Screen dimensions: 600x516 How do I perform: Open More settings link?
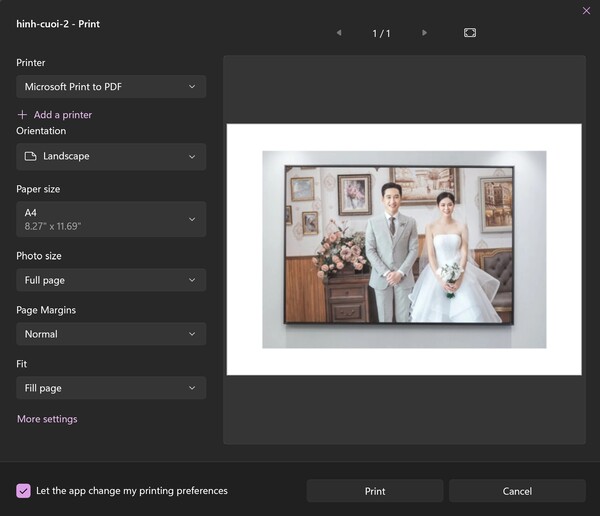47,419
